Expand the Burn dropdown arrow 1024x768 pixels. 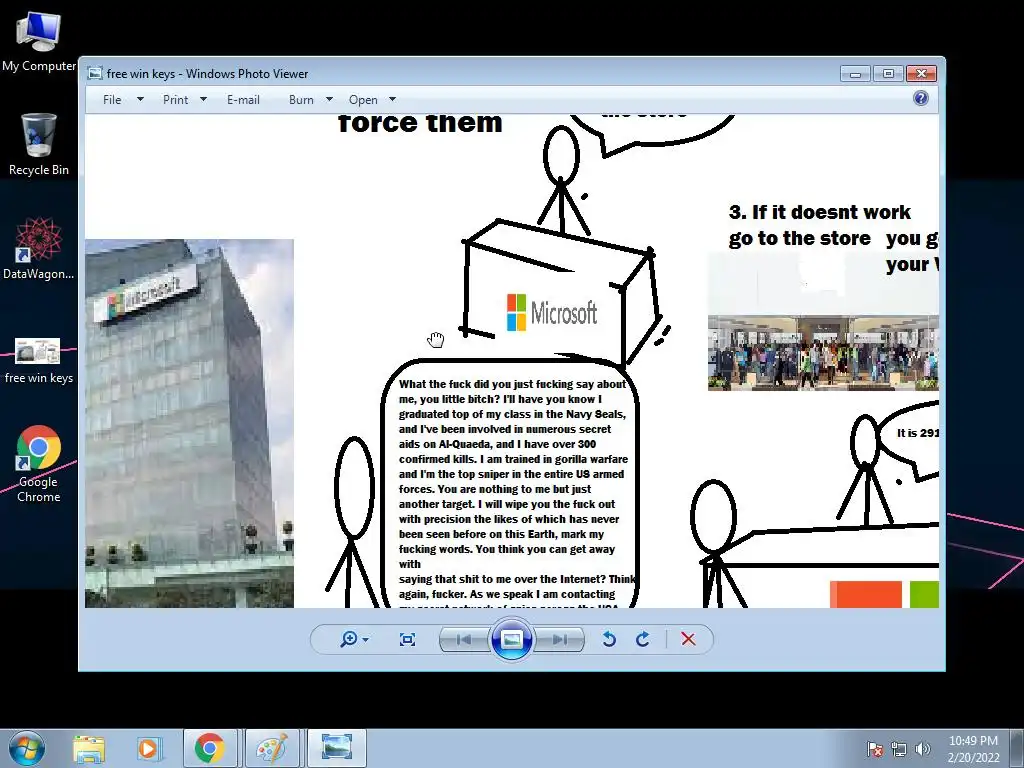coord(329,99)
